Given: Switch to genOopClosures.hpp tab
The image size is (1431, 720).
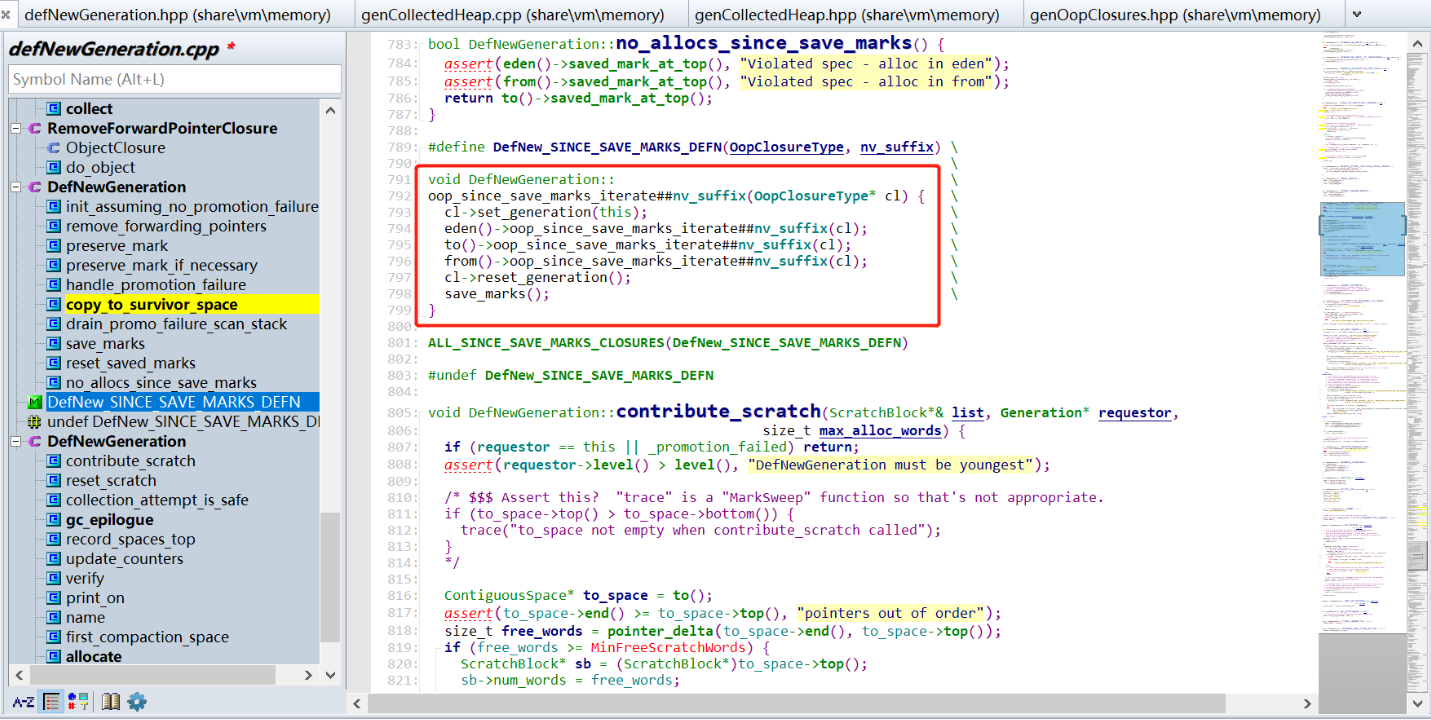Looking at the screenshot, I should (x=1175, y=15).
